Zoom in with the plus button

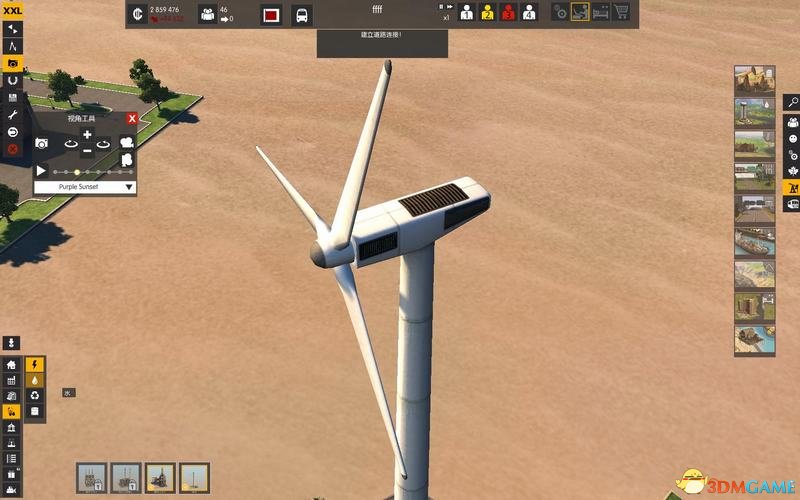pos(87,135)
